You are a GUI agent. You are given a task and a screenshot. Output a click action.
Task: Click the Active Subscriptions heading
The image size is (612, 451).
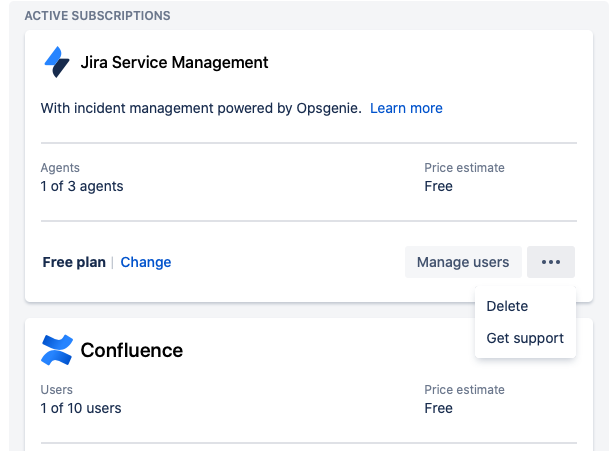pyautogui.click(x=98, y=16)
